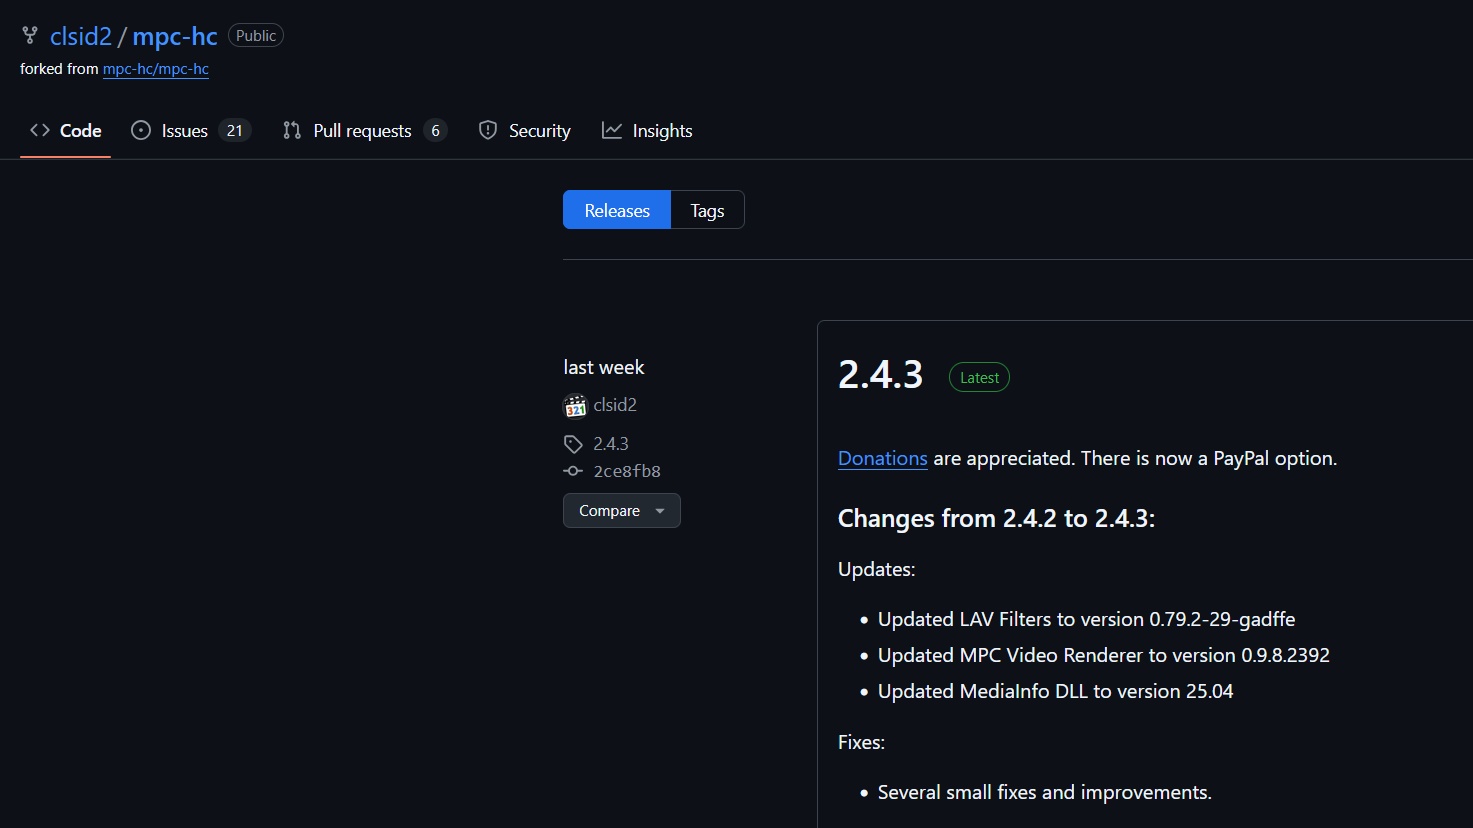Click the clsid2 avatar image
Image resolution: width=1473 pixels, height=828 pixels.
click(575, 406)
